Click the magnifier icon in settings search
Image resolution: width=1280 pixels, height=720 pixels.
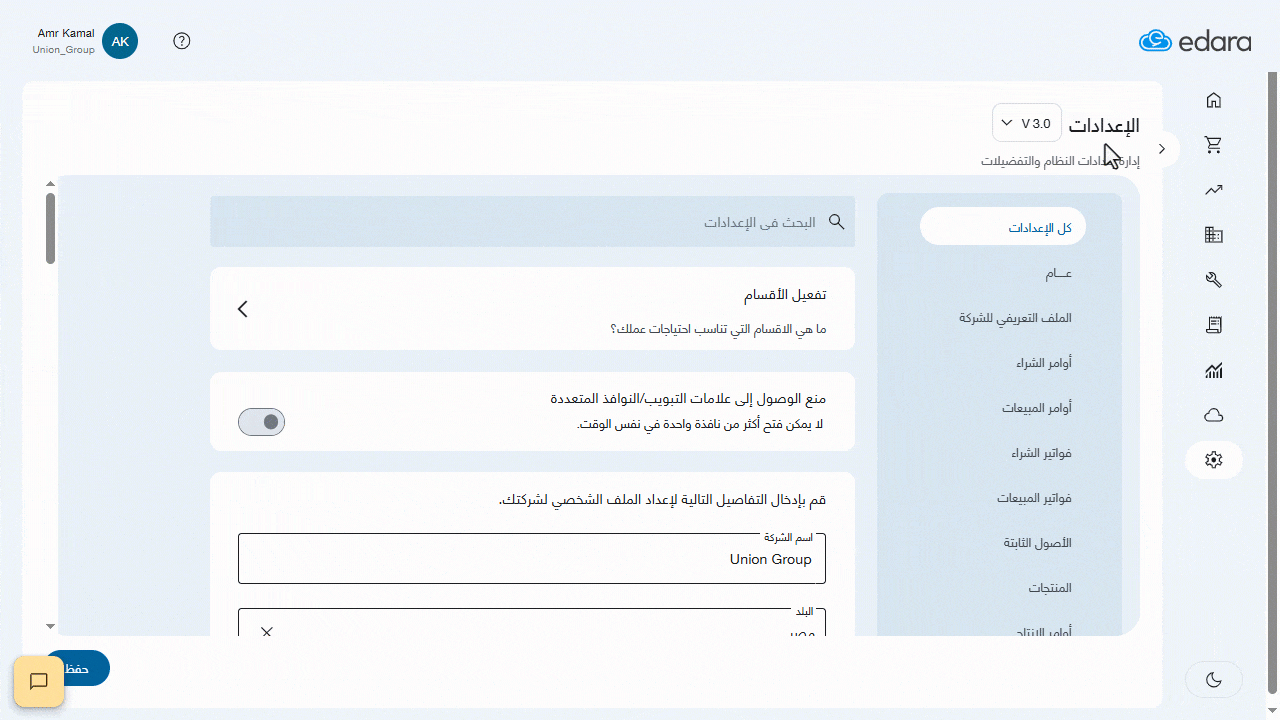click(836, 222)
